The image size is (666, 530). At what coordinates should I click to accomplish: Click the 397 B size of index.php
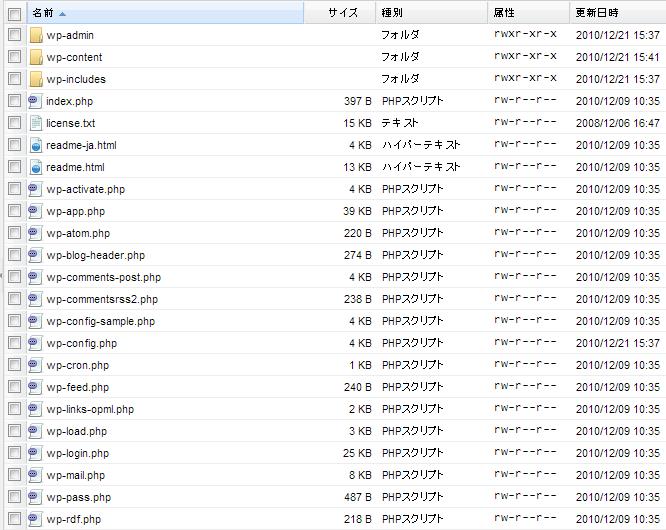pos(358,101)
